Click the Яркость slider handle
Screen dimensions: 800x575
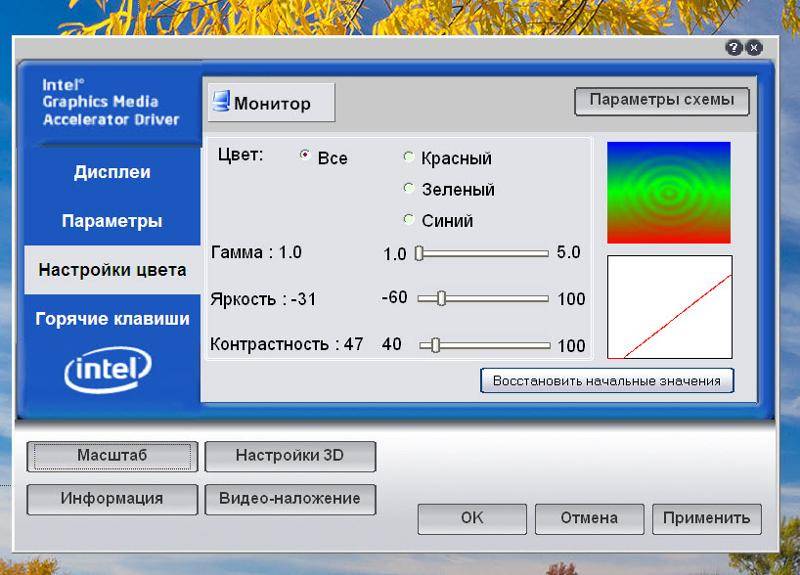coord(441,298)
